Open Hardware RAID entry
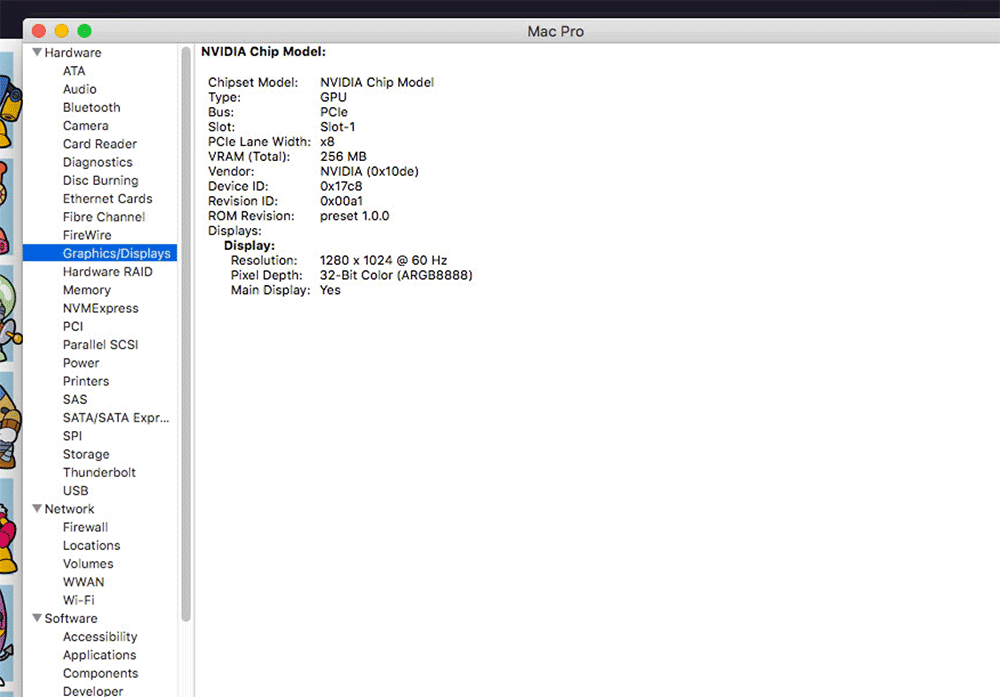 [107, 272]
